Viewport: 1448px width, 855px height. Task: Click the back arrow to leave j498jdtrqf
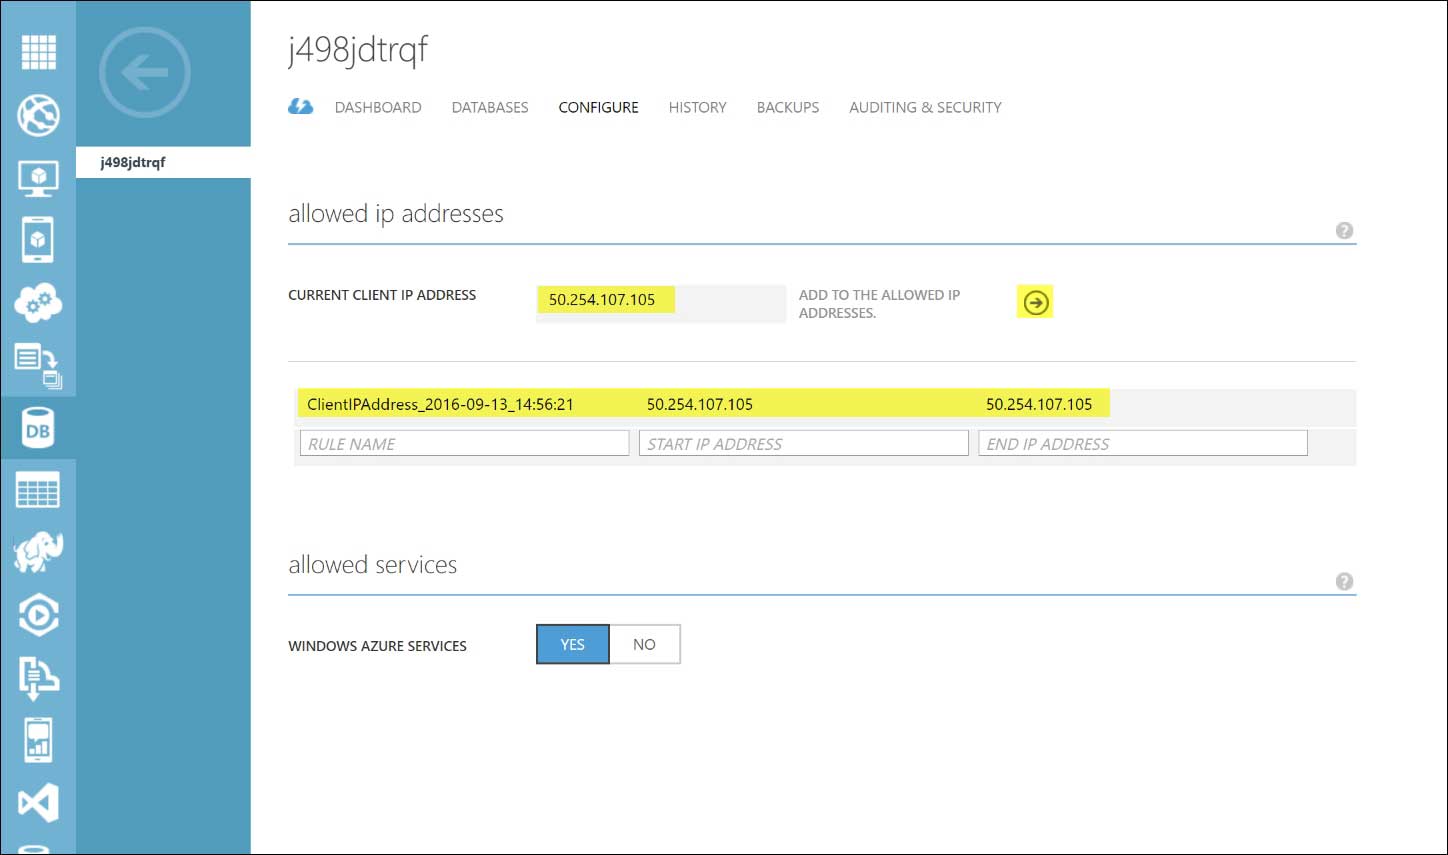pos(144,73)
